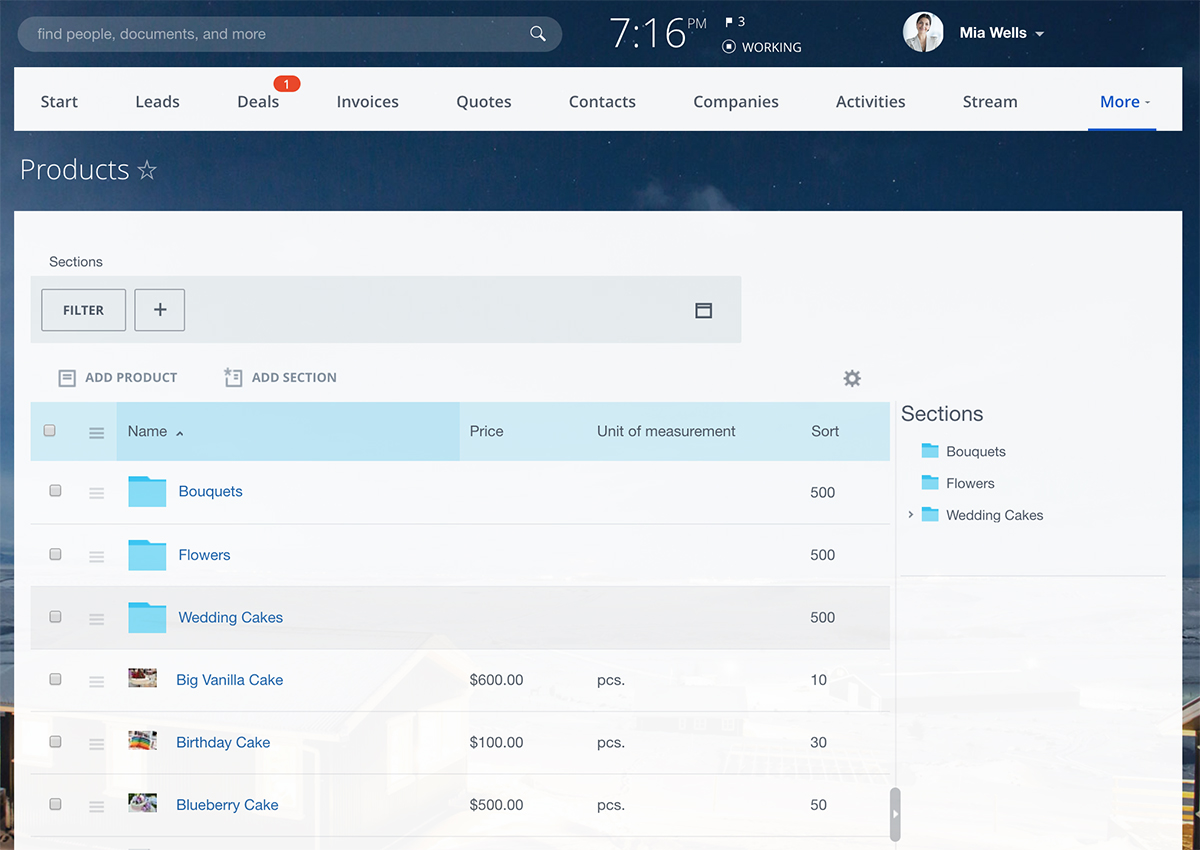Image resolution: width=1200 pixels, height=850 pixels.
Task: Expand Wedding Cakes in Sections tree
Action: pyautogui.click(x=910, y=515)
